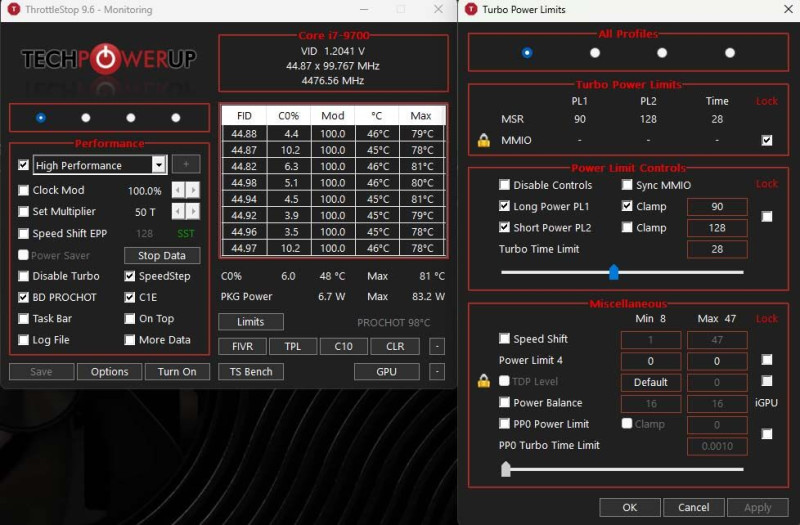The width and height of the screenshot is (800, 525).
Task: Toggle Short Power PL2 checkbox
Action: 504,228
